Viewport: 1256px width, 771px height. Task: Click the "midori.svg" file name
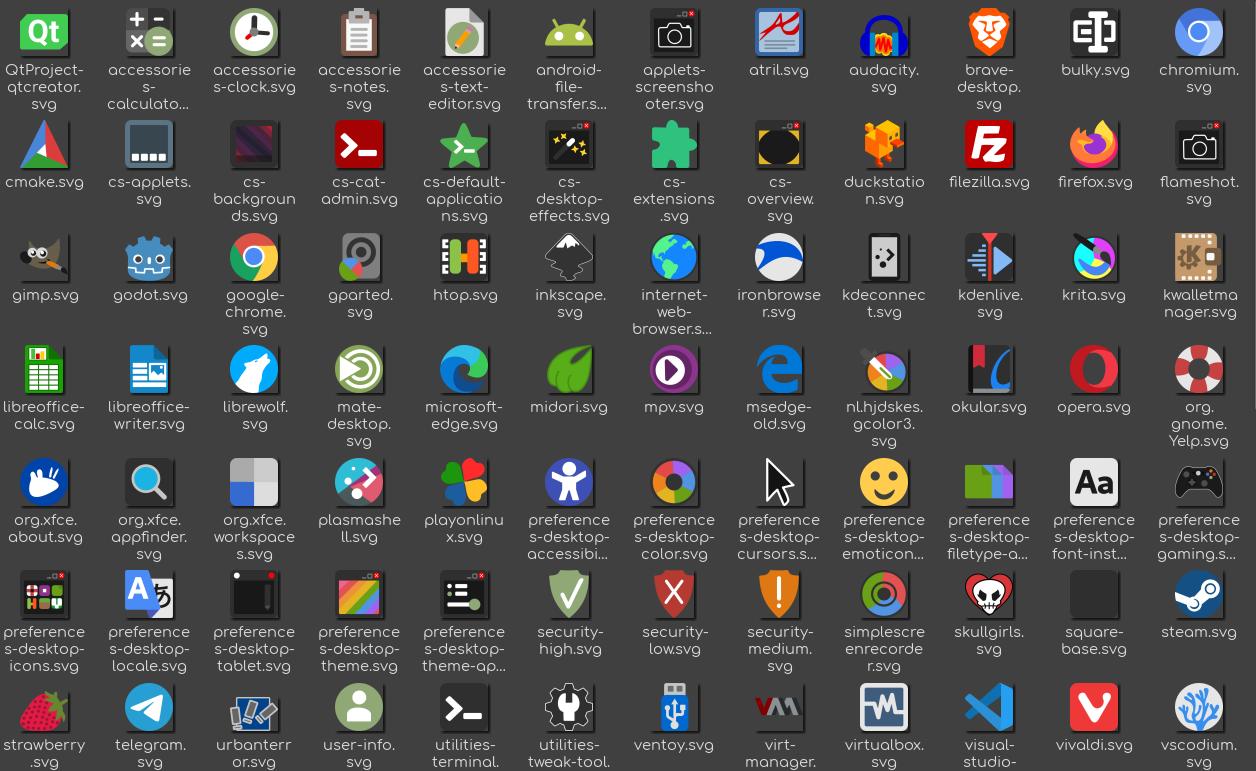point(569,407)
